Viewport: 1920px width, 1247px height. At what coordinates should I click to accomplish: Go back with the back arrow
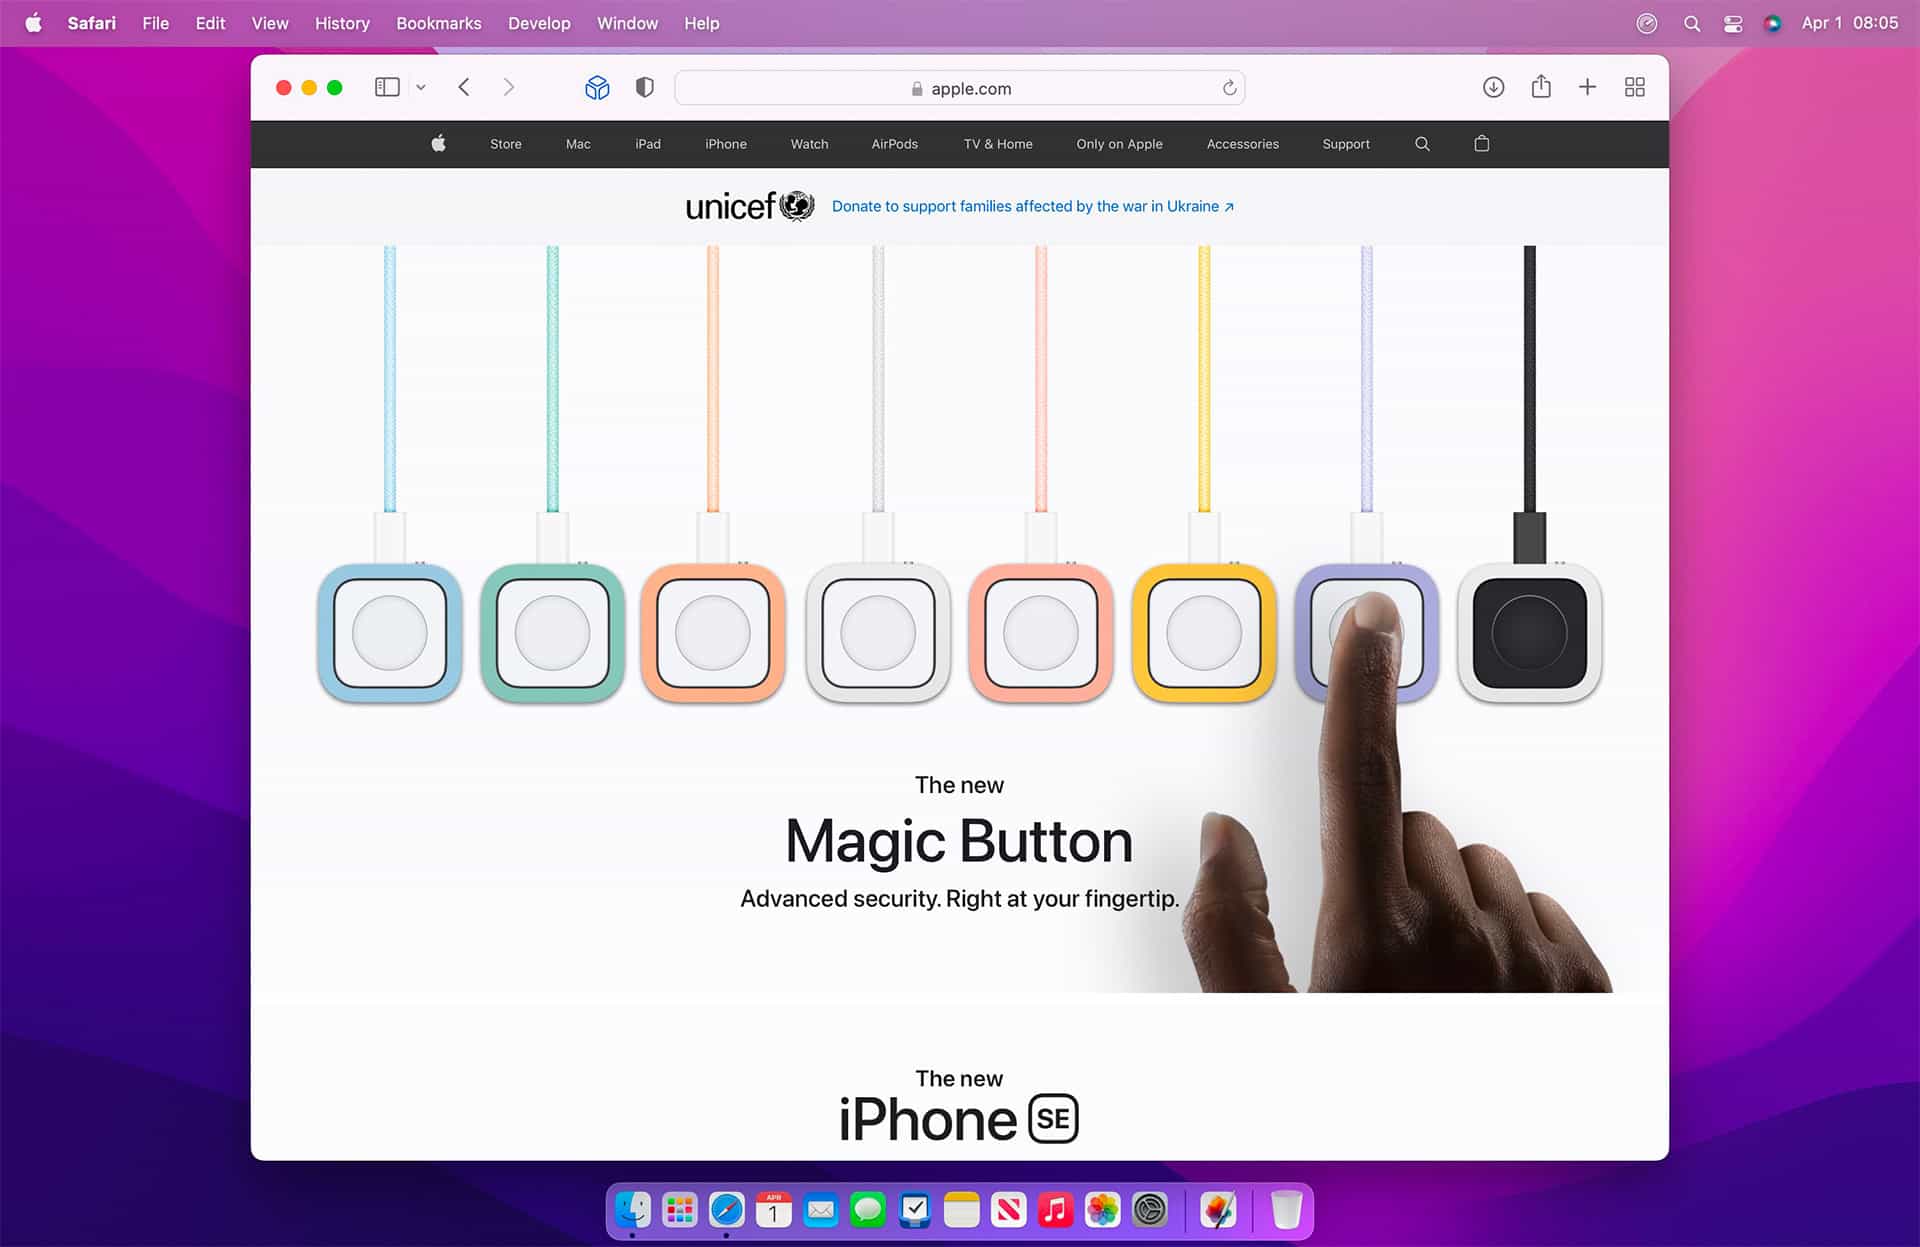(464, 87)
